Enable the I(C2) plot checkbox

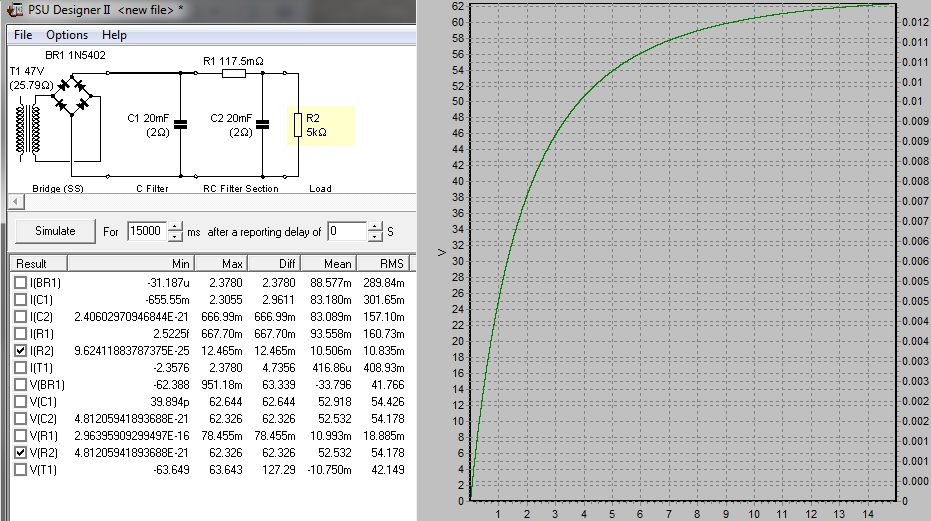(21, 317)
